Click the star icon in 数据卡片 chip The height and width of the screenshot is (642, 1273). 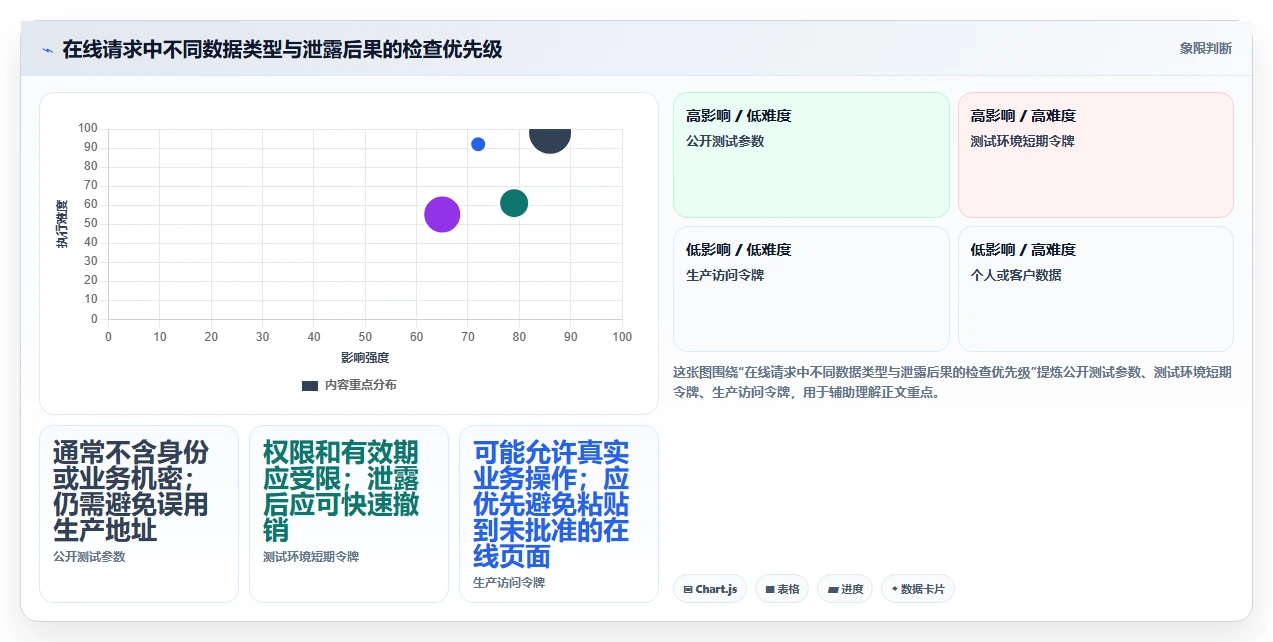895,589
